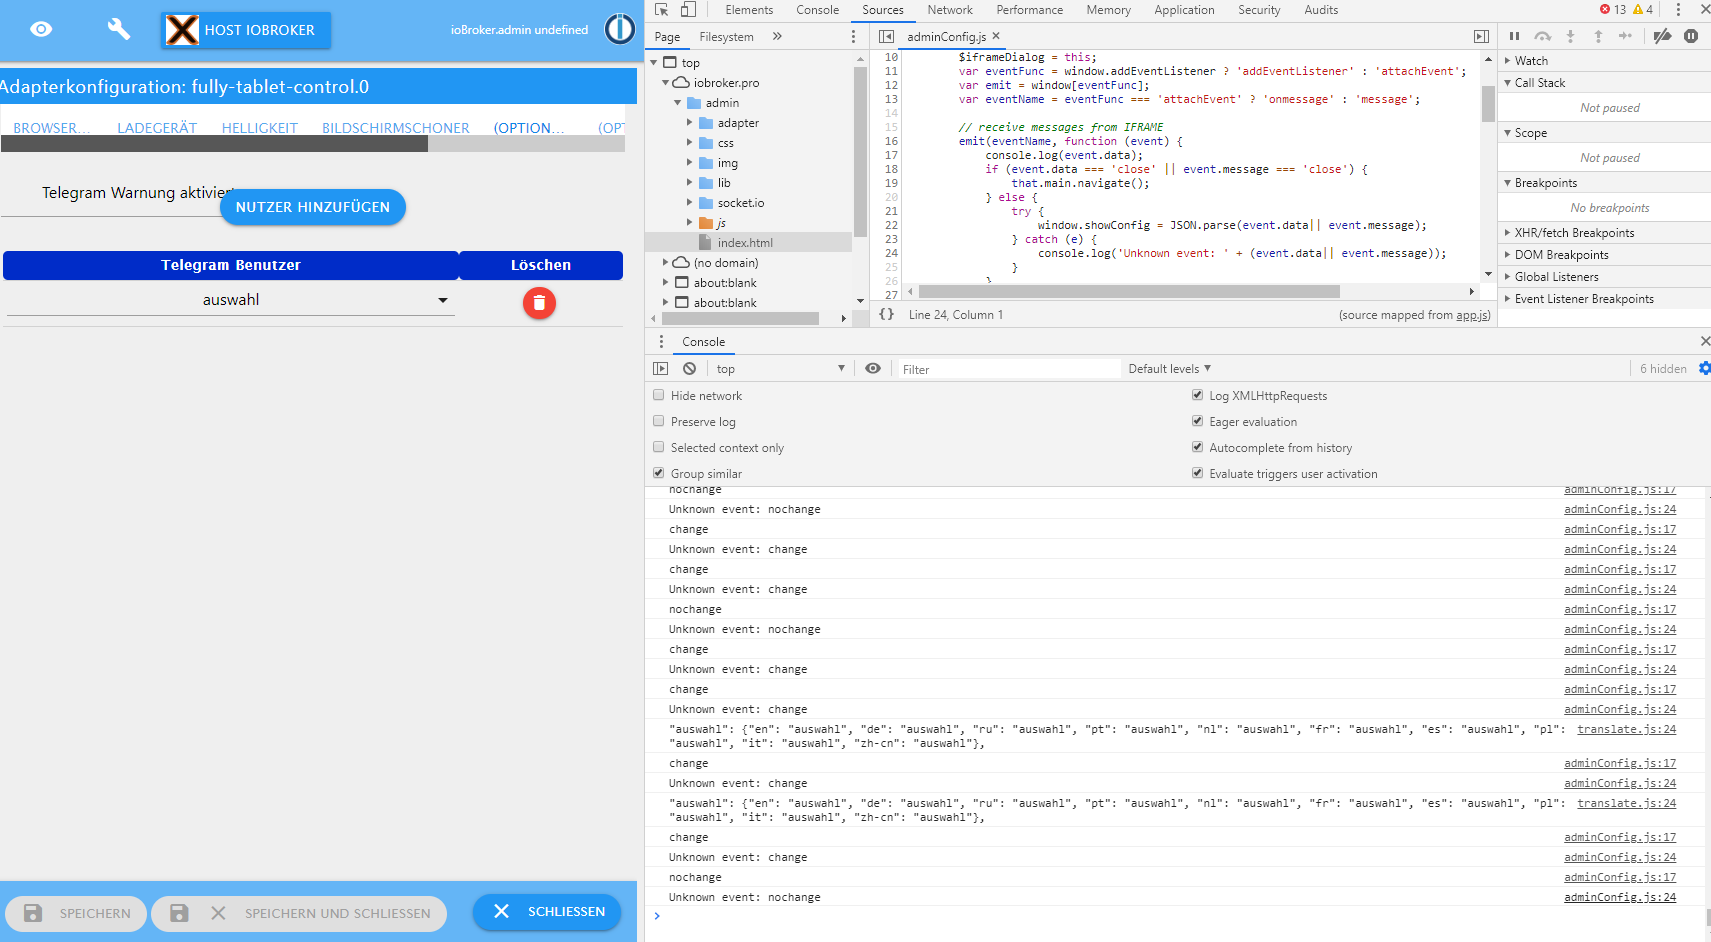Enable Hide network checkbox

click(x=658, y=395)
